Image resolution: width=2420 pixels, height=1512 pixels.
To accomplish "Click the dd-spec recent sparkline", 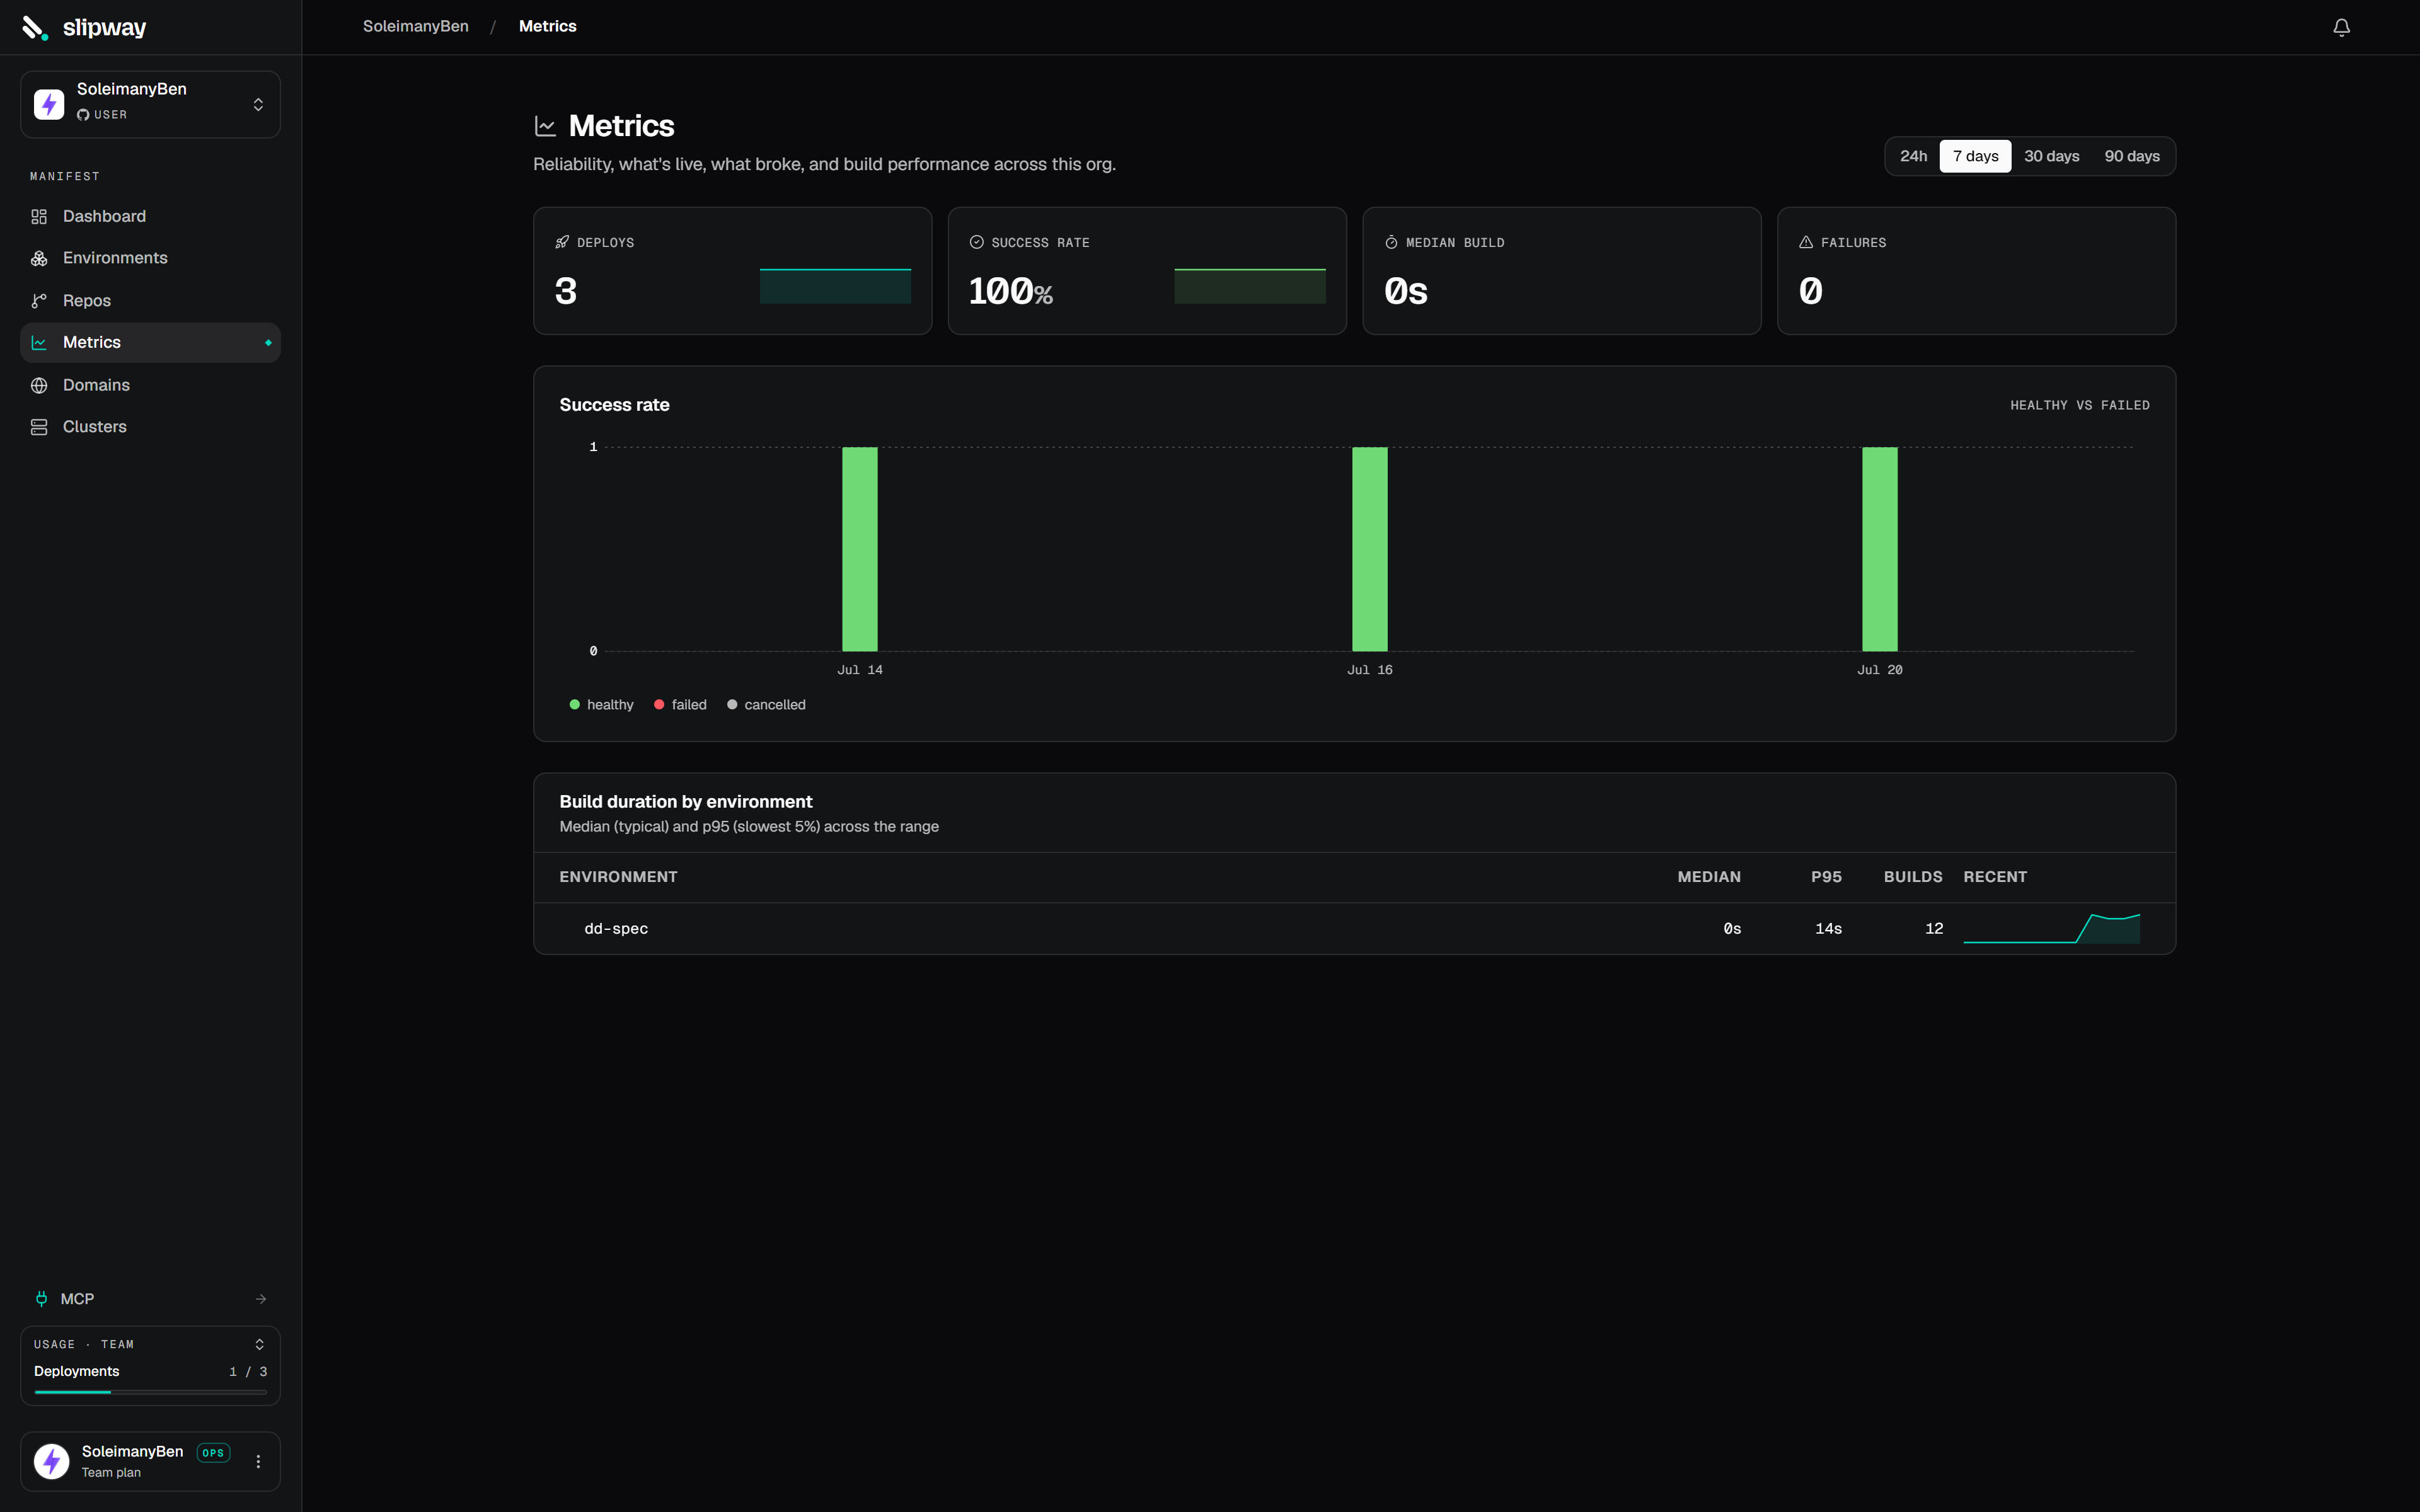I will click(2052, 928).
